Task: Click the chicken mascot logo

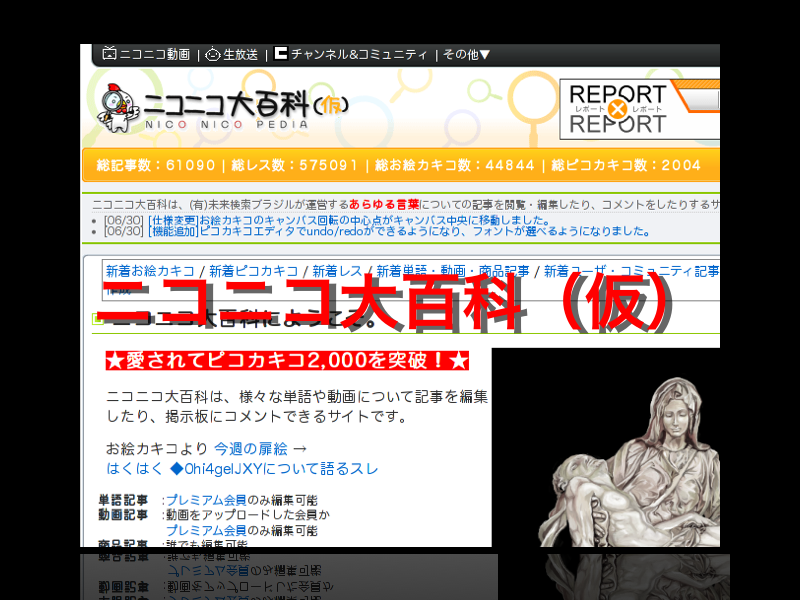Action: click(x=118, y=108)
